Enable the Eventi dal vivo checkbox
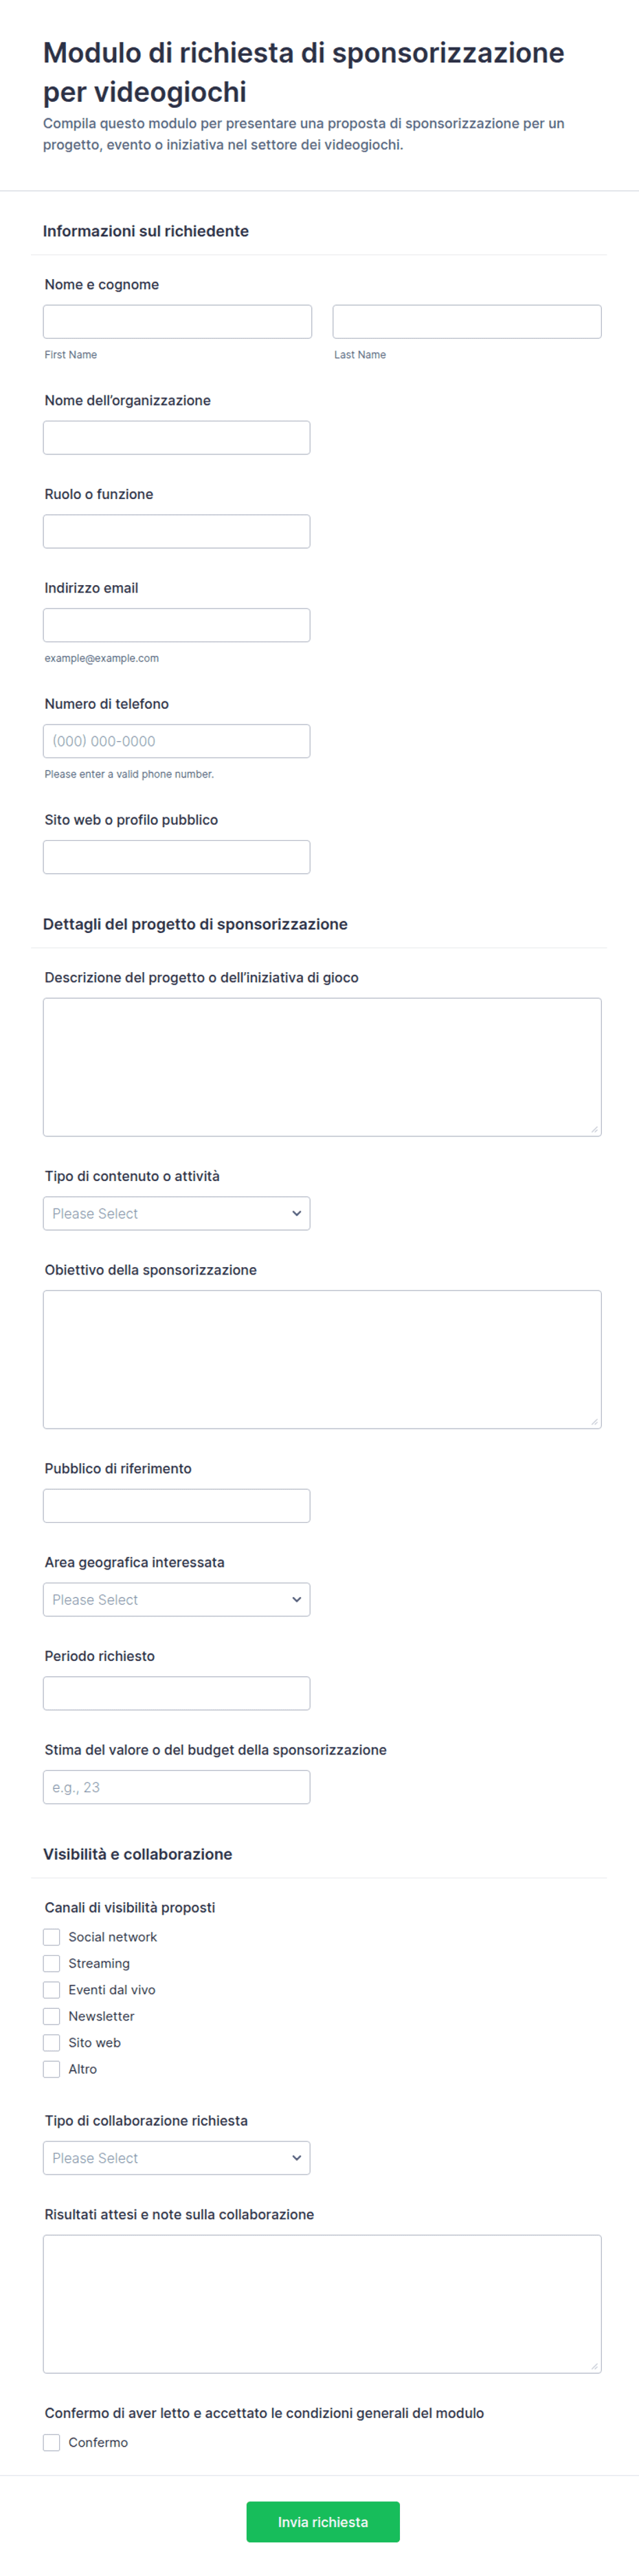 click(52, 1990)
